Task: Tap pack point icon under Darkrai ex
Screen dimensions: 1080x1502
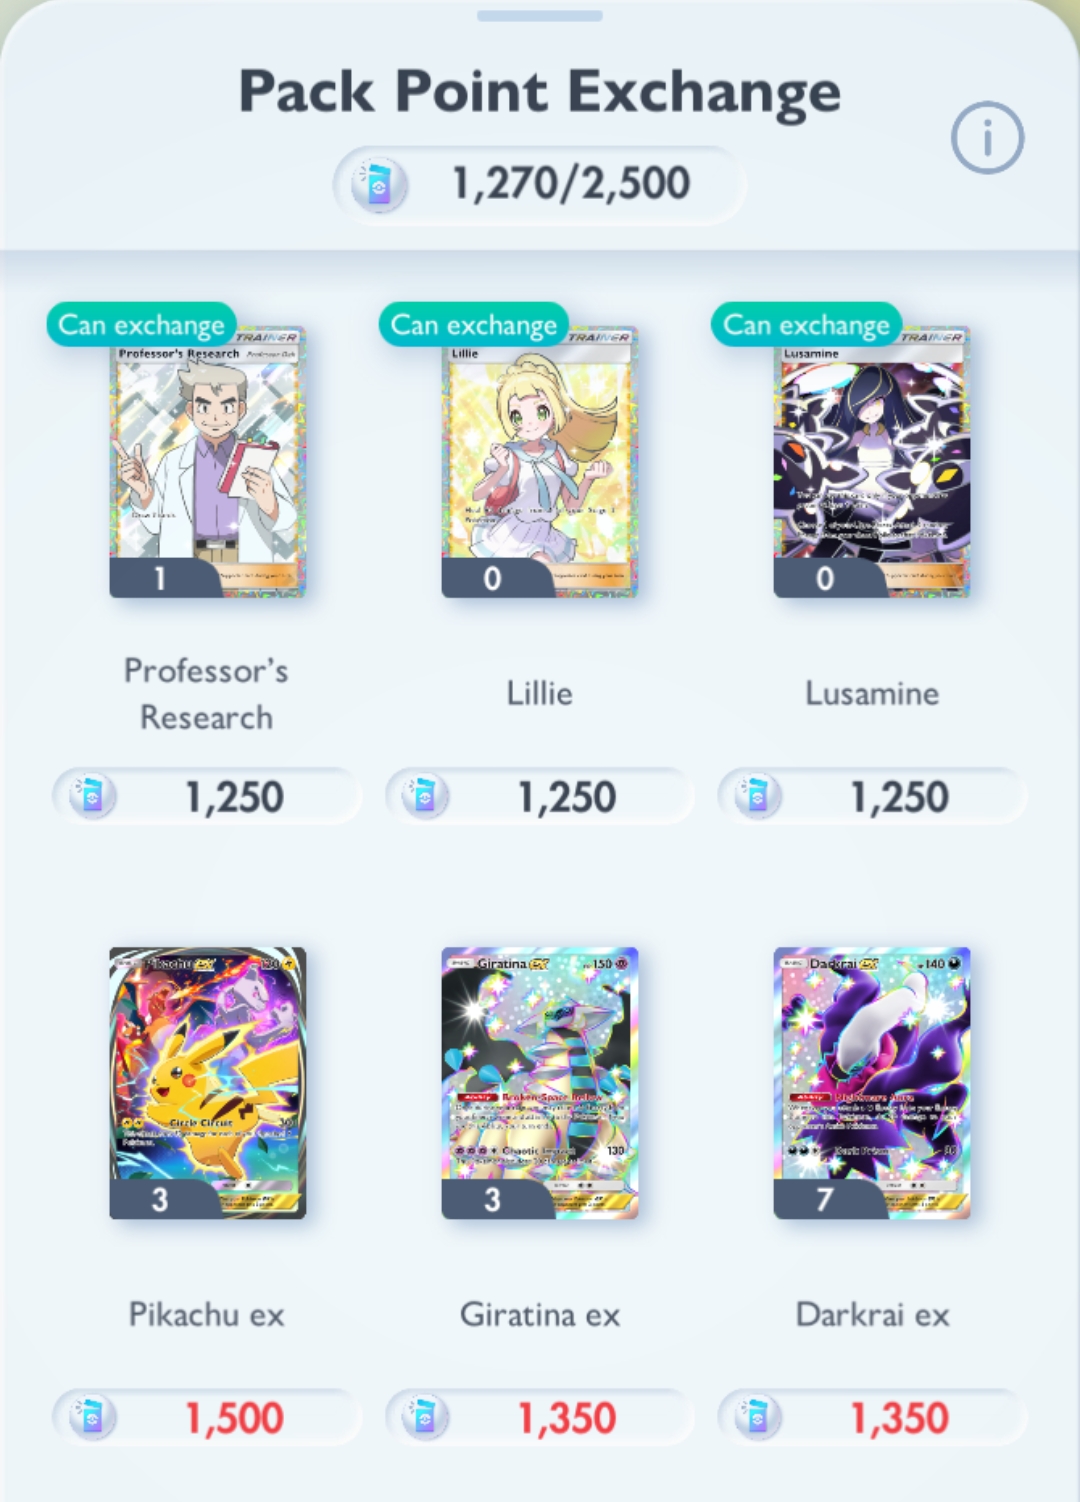Action: [757, 1418]
